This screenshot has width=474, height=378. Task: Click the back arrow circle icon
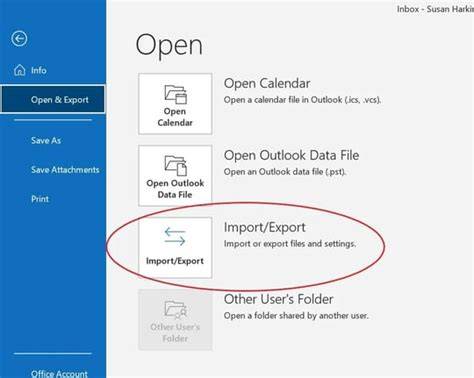pyautogui.click(x=19, y=39)
